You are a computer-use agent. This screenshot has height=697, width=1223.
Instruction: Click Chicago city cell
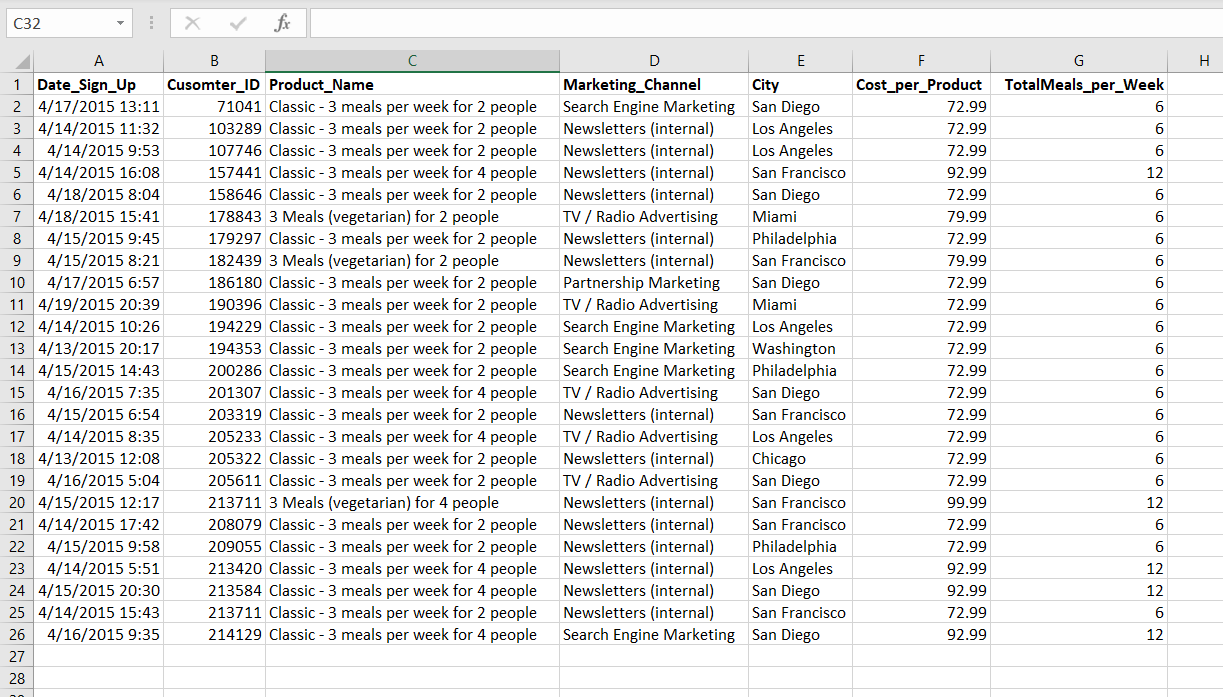[800, 459]
